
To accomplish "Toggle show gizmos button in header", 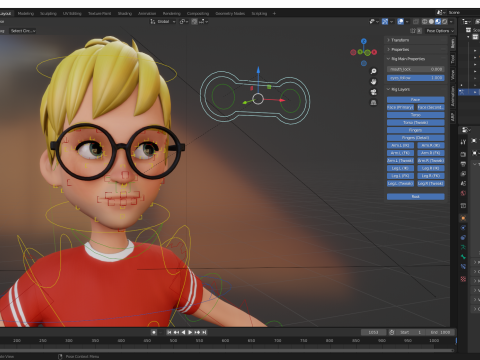I will [385, 21].
